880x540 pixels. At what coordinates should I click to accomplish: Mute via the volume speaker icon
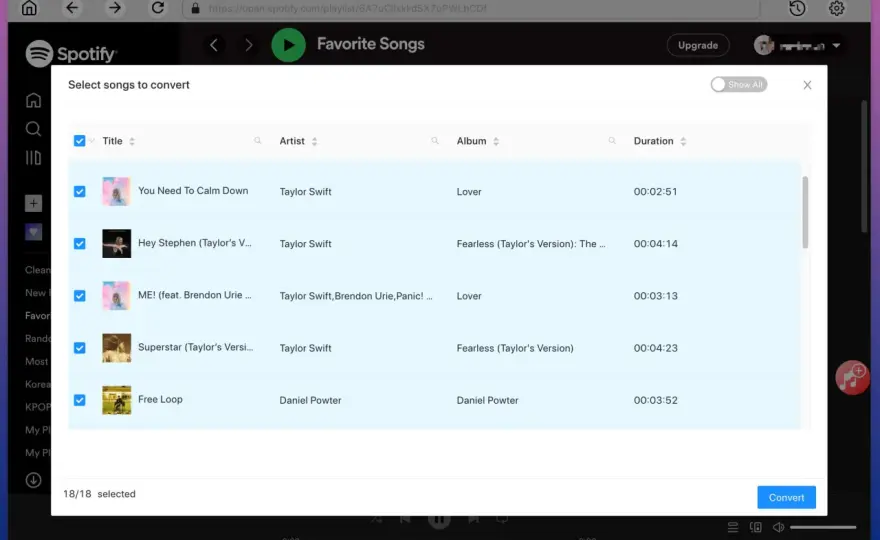coord(778,527)
